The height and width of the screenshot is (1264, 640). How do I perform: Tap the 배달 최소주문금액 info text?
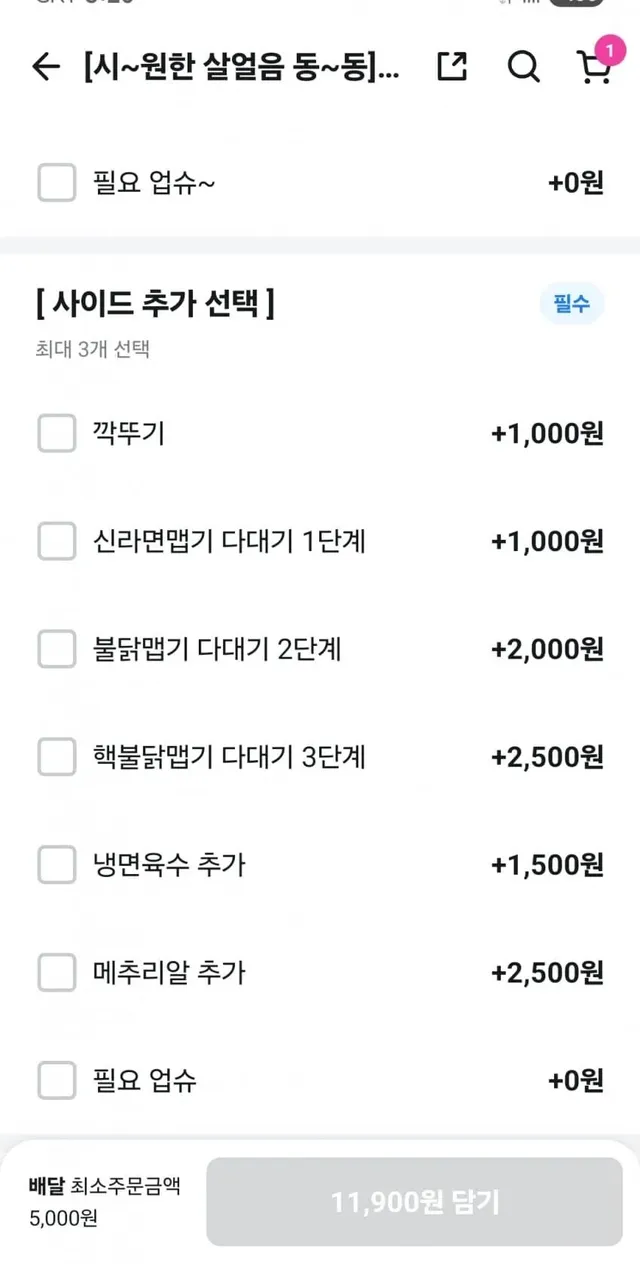pyautogui.click(x=105, y=1202)
